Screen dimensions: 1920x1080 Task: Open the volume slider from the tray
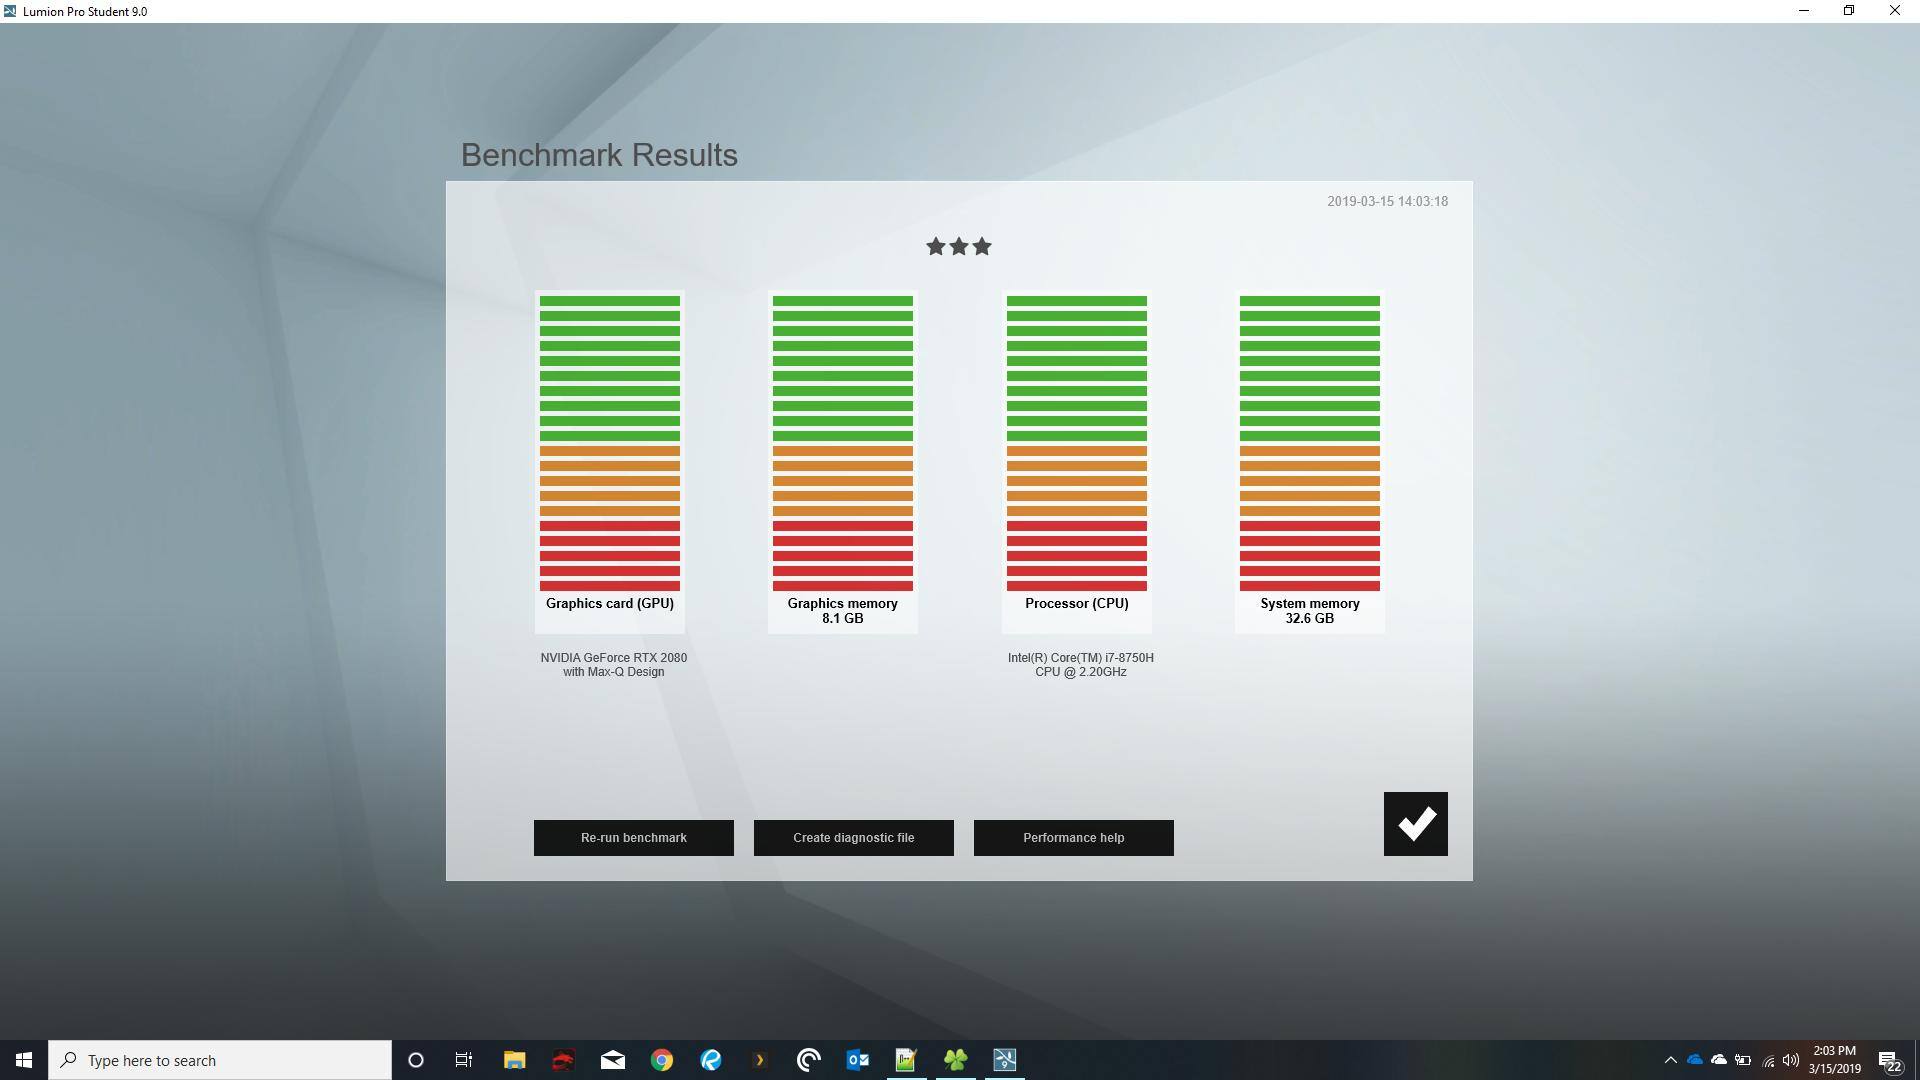coord(1791,1060)
